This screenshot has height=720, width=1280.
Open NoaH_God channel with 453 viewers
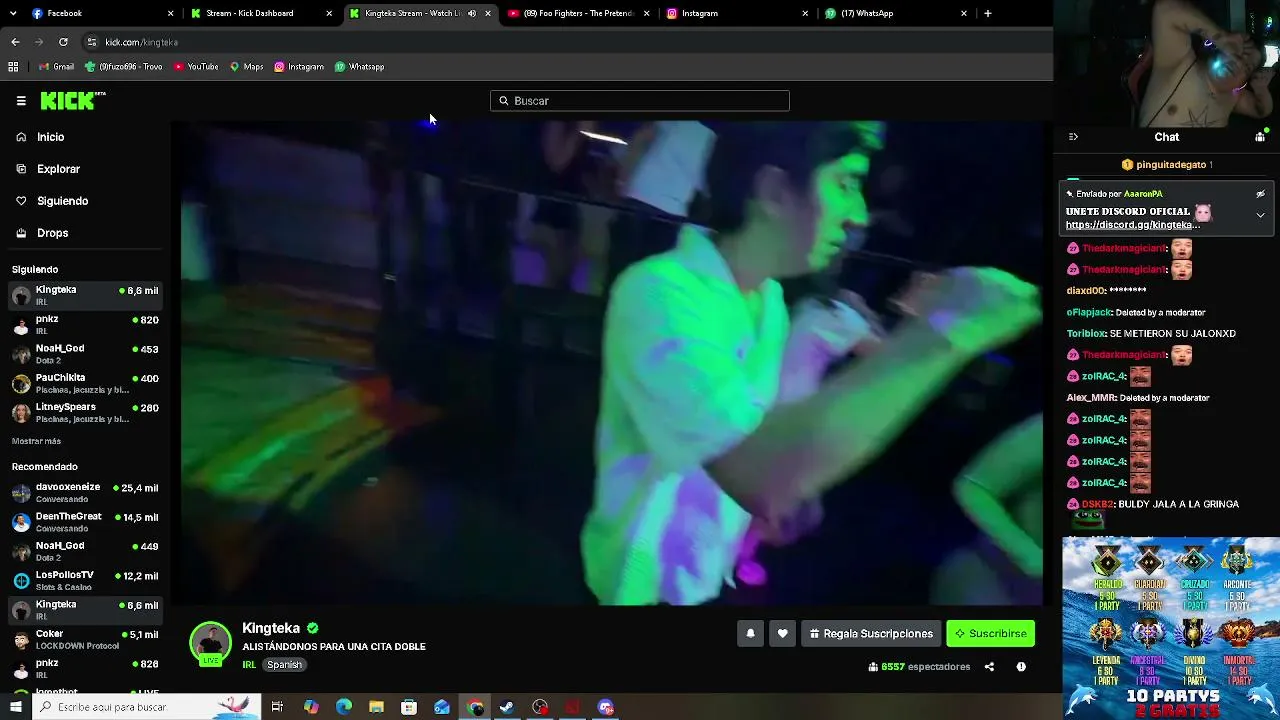pyautogui.click(x=84, y=353)
